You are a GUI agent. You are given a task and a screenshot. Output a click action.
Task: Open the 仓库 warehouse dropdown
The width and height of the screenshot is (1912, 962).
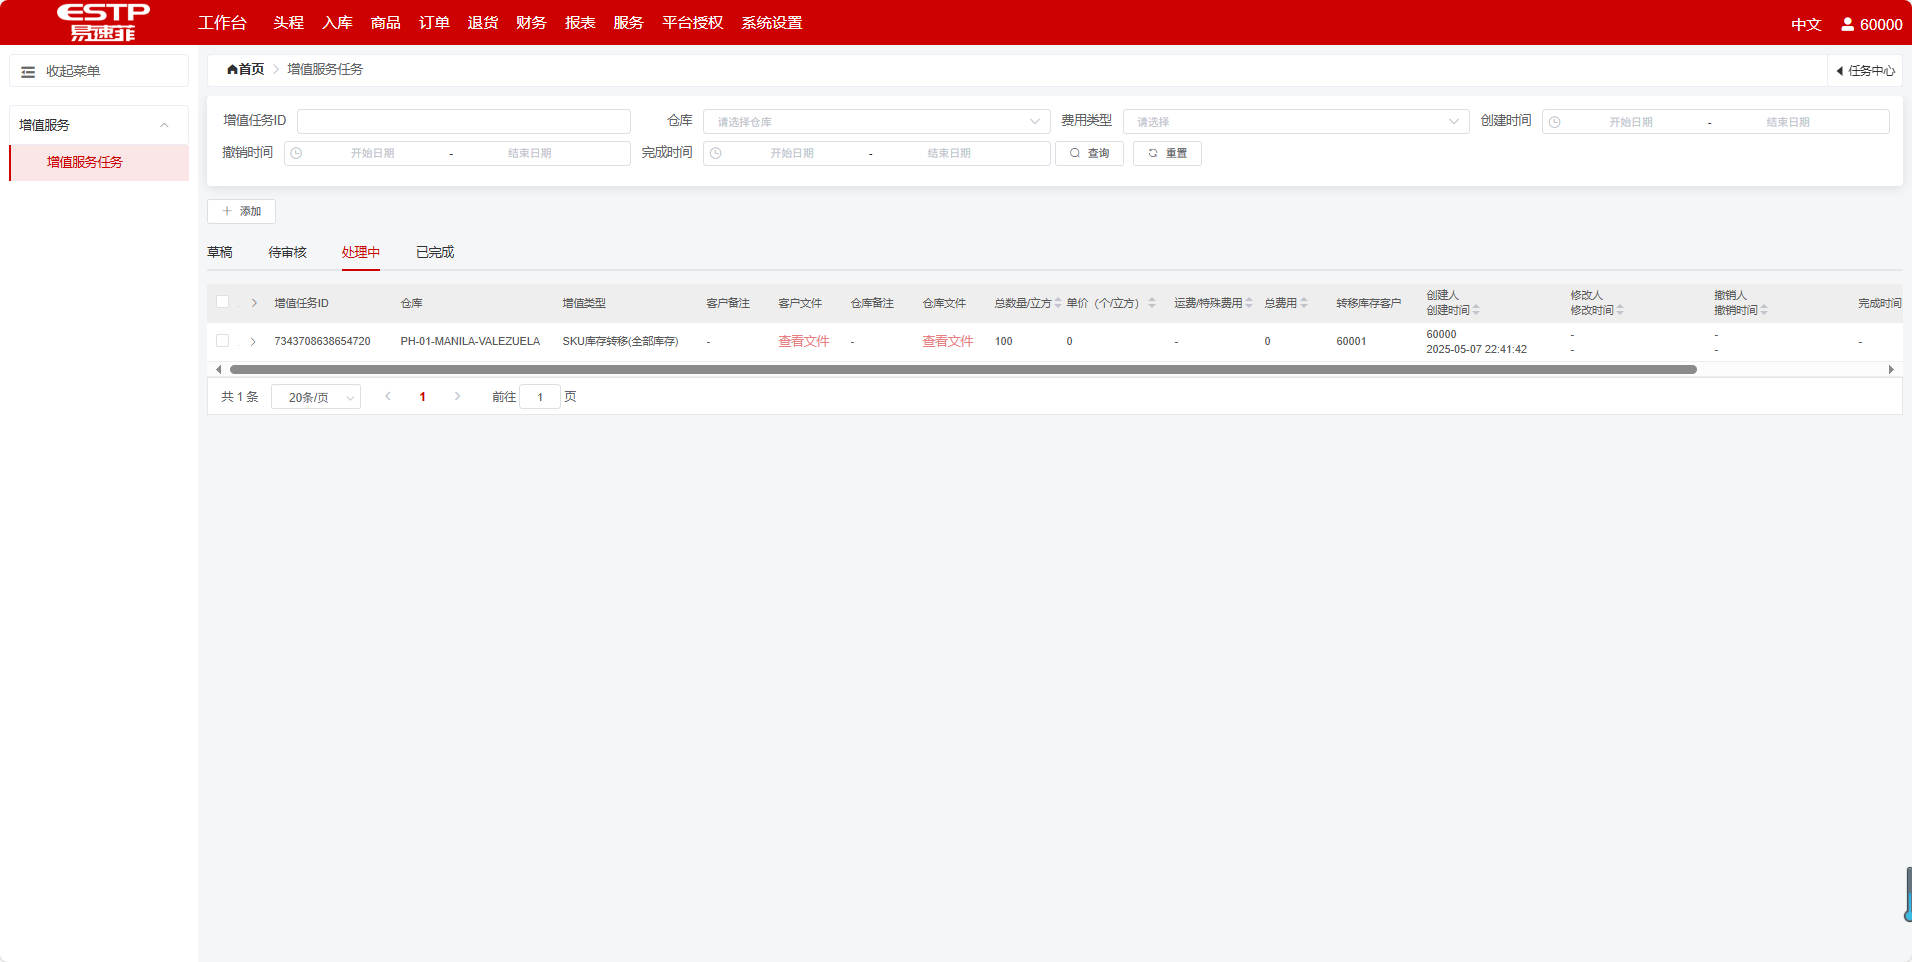click(x=876, y=122)
